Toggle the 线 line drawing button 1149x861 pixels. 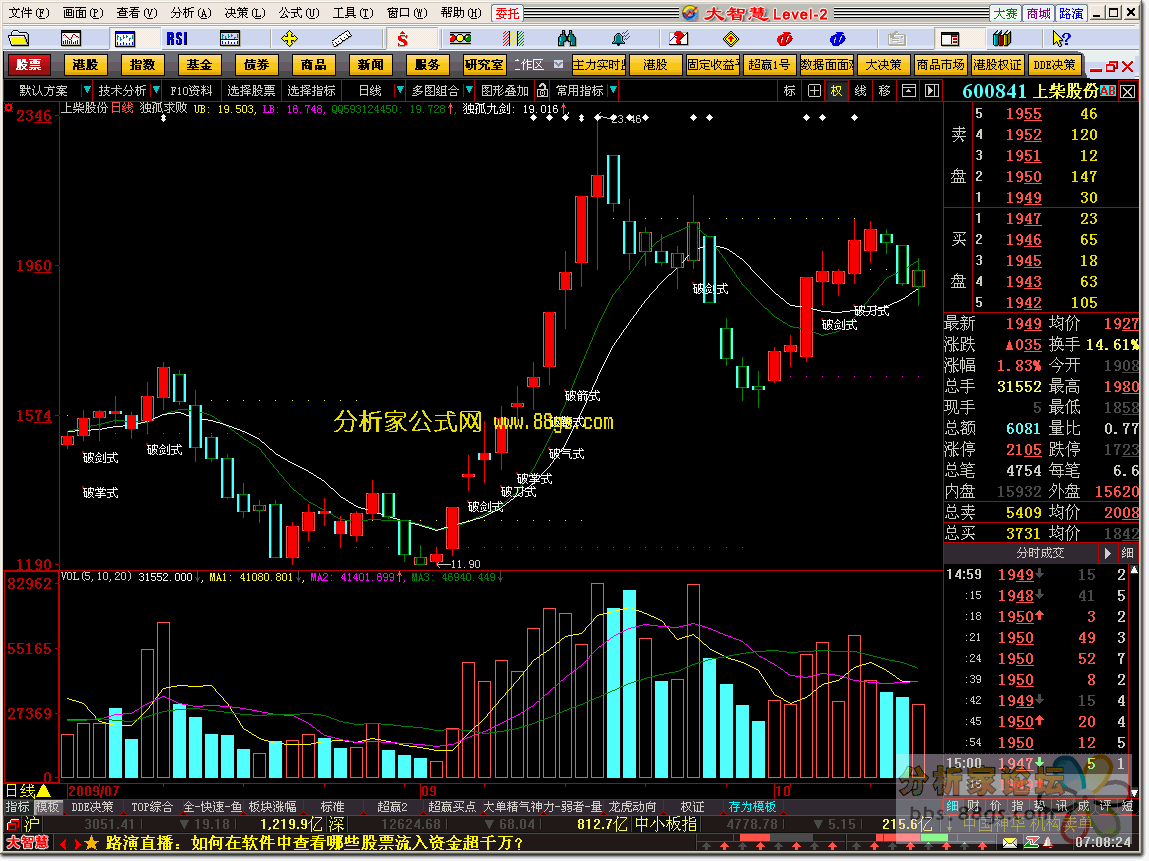click(860, 91)
